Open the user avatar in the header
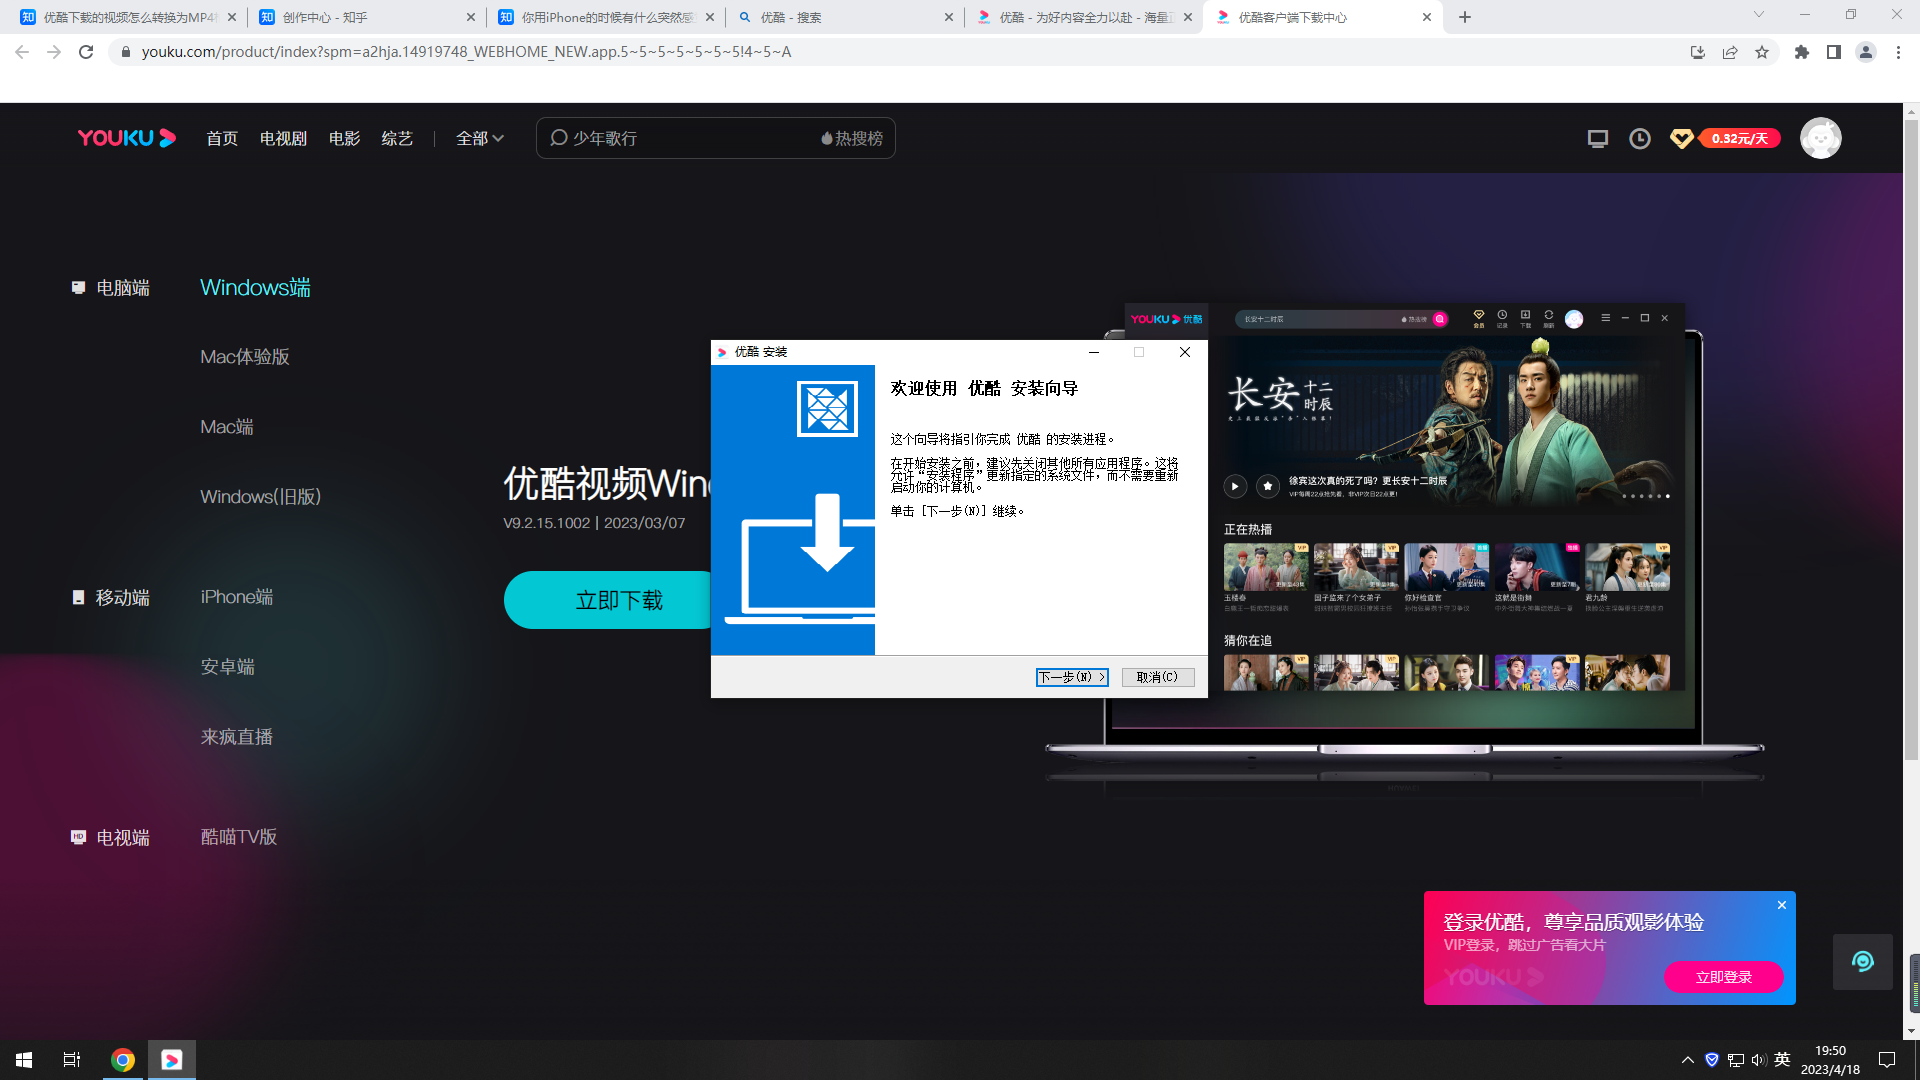The height and width of the screenshot is (1080, 1920). 1821,138
